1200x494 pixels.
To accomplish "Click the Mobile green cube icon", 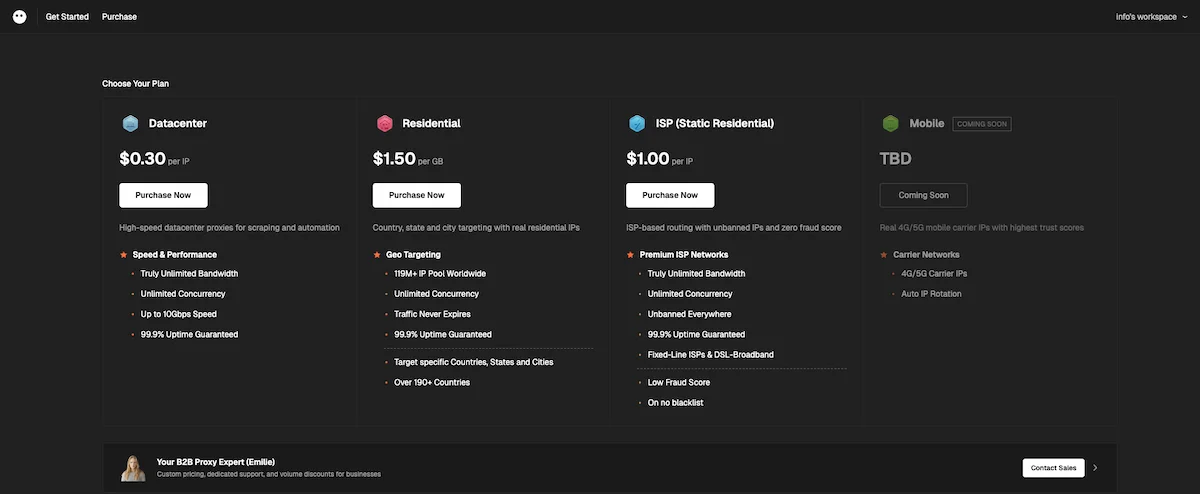I will (890, 124).
